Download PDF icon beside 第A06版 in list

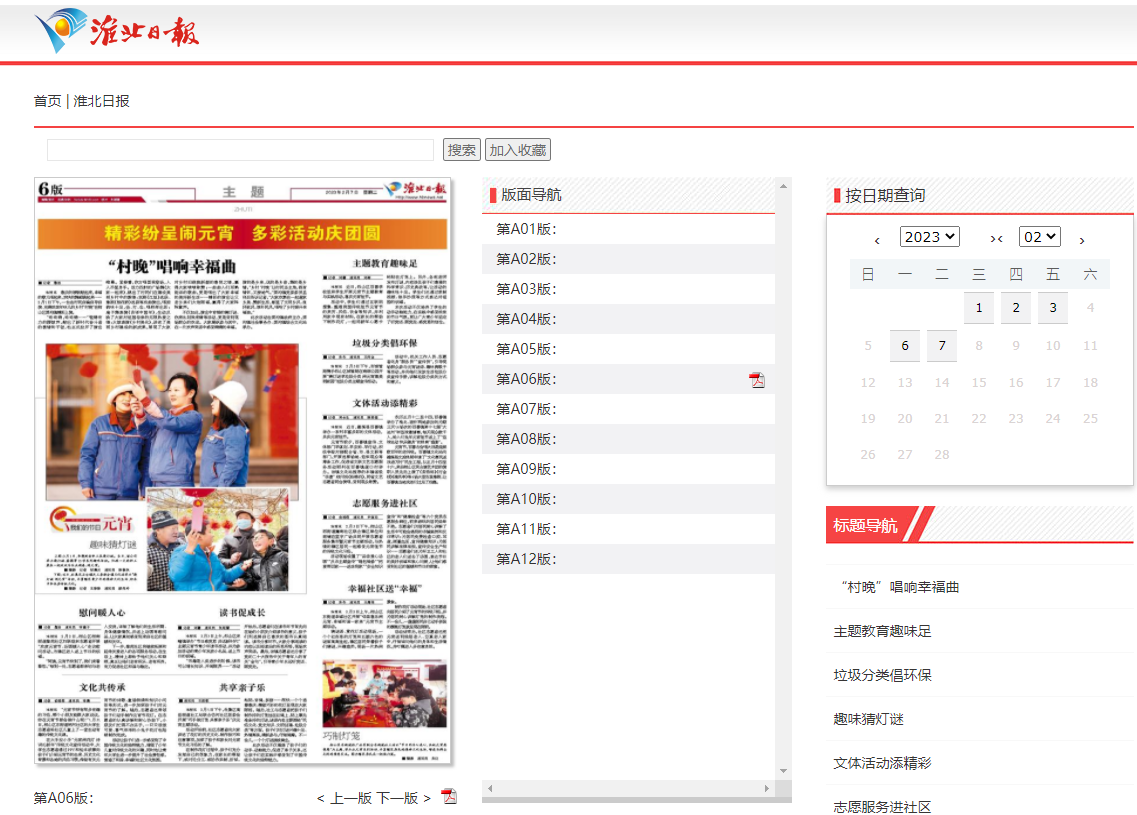tap(757, 380)
